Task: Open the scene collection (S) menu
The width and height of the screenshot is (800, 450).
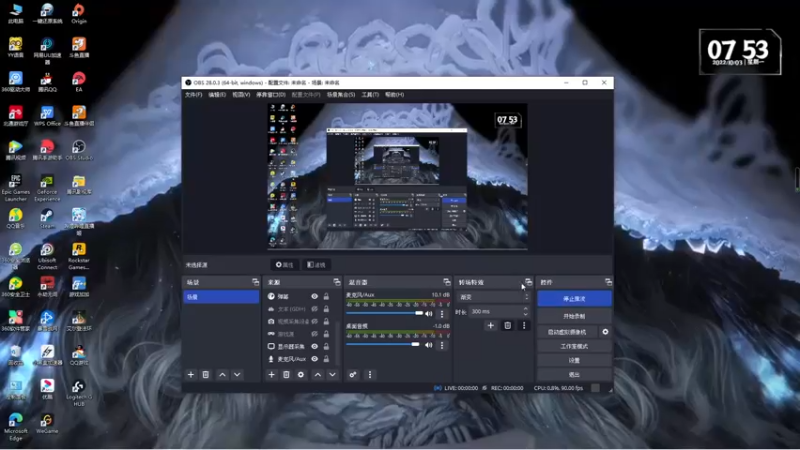Action: (x=341, y=95)
